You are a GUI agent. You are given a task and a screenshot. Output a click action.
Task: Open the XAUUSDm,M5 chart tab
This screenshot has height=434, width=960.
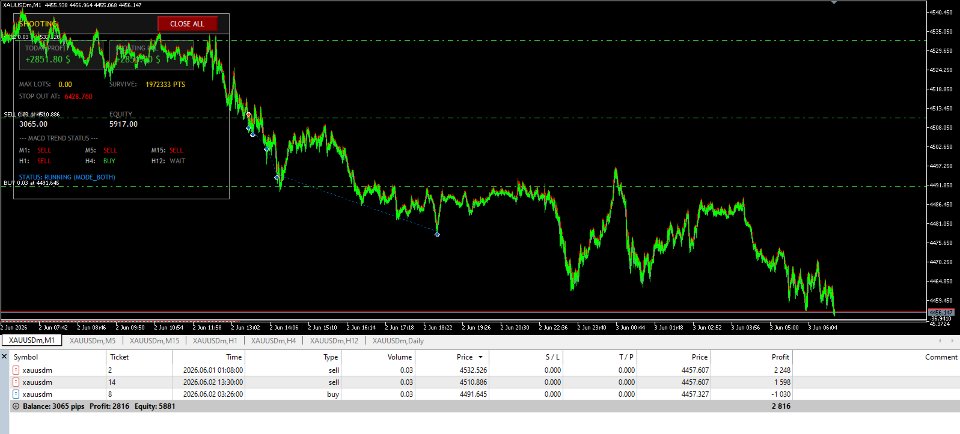(x=92, y=341)
